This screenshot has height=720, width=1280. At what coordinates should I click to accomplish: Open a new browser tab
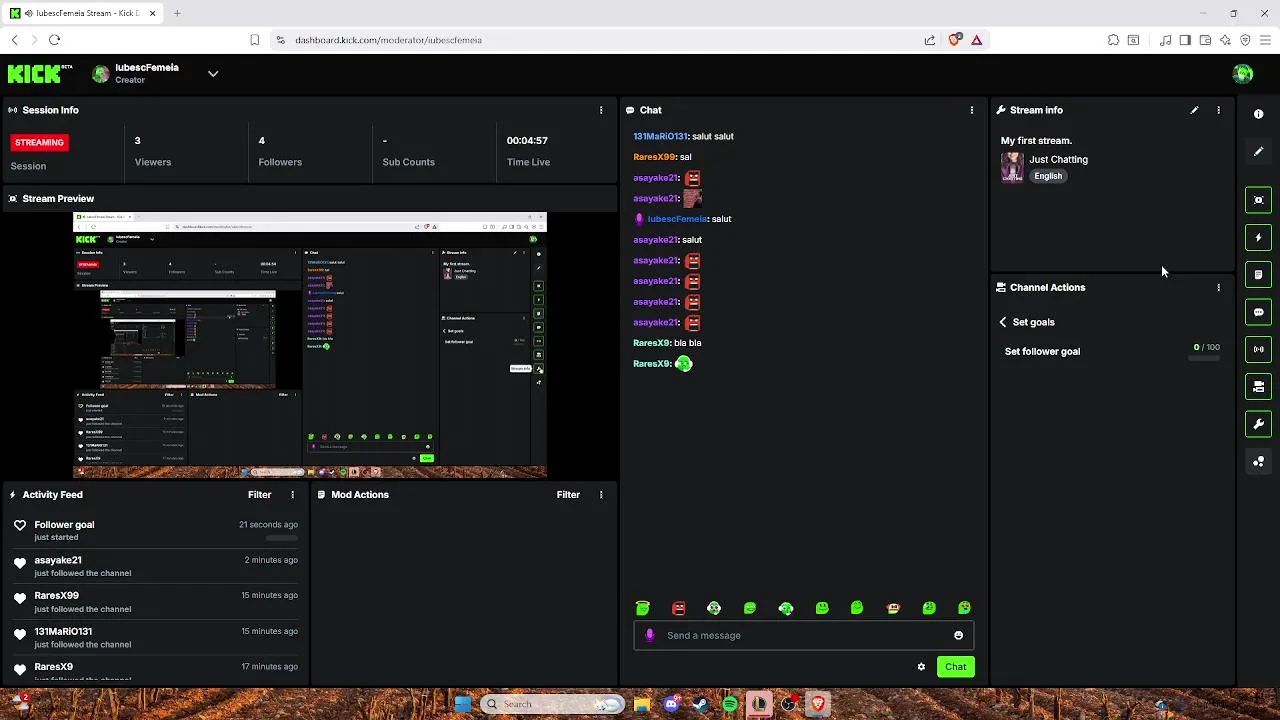click(x=177, y=13)
